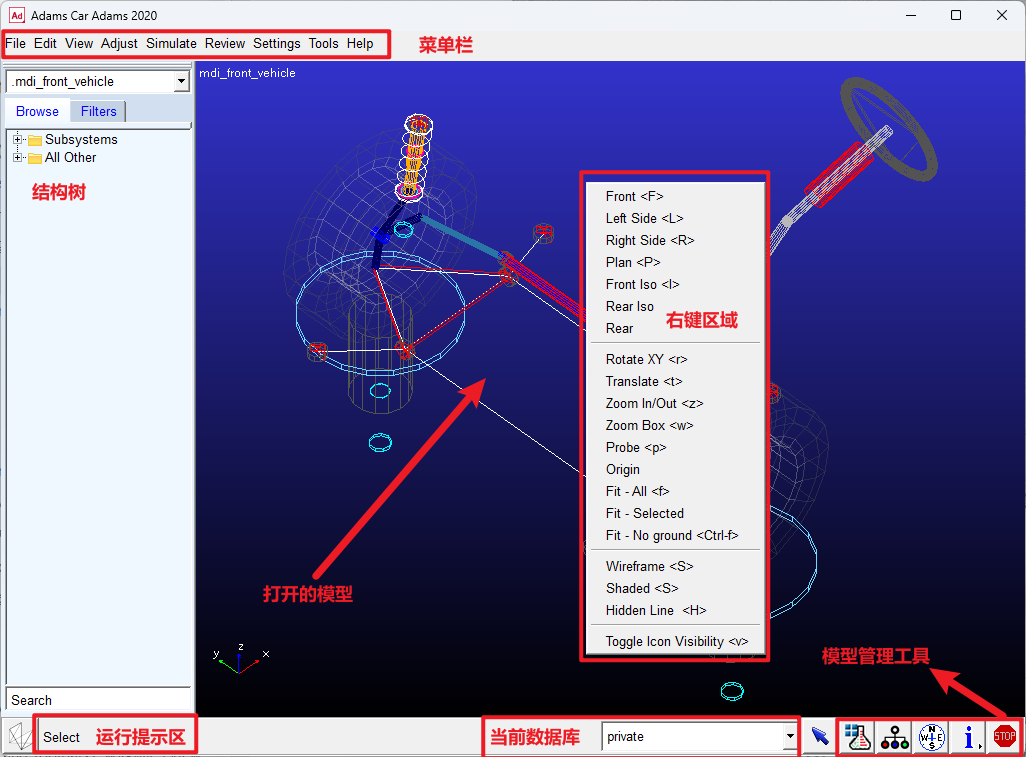Click the blue information icon
The image size is (1026, 757).
point(969,737)
